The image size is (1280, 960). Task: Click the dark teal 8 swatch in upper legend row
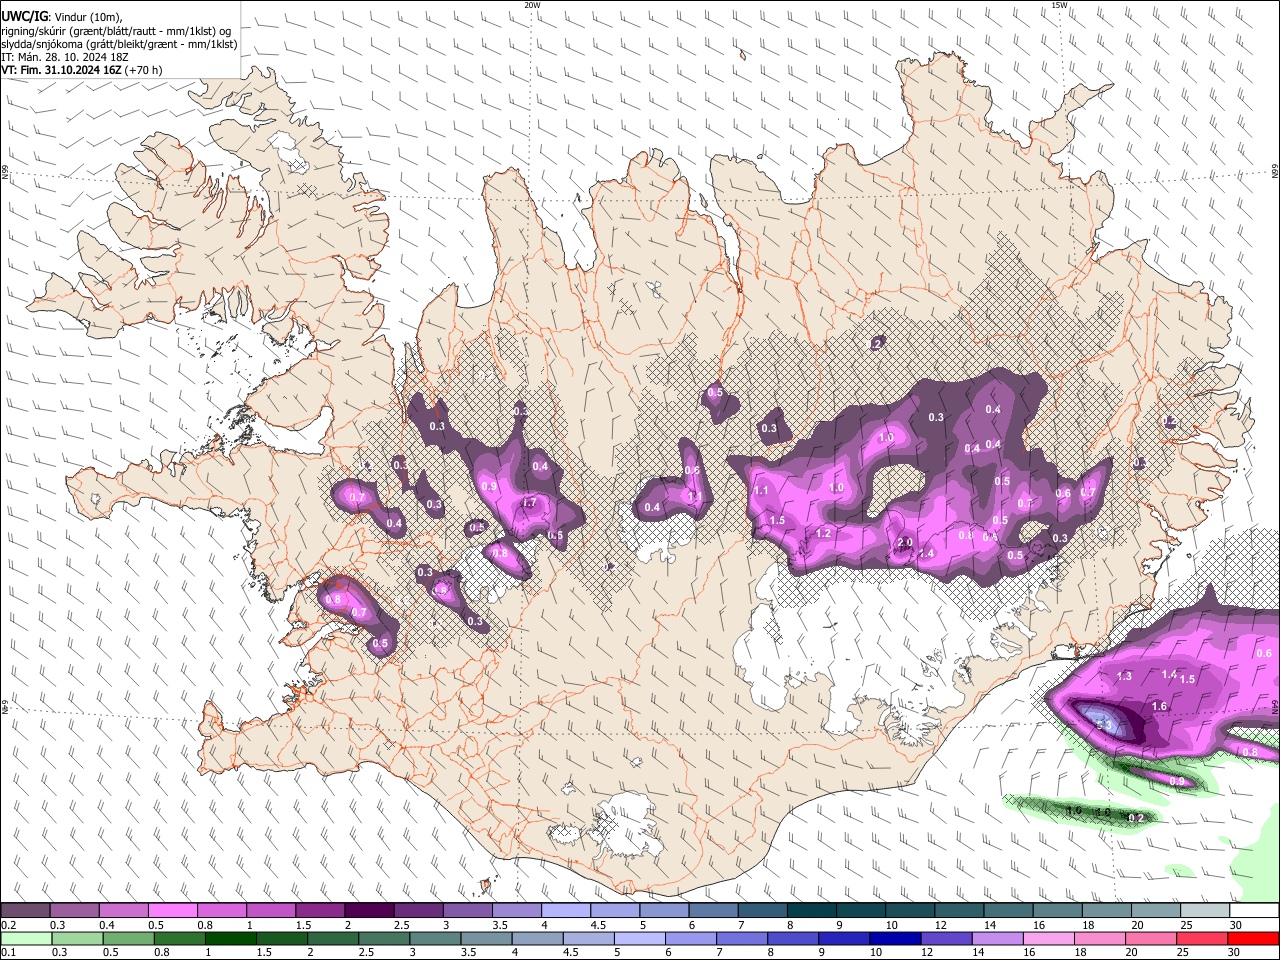click(812, 911)
